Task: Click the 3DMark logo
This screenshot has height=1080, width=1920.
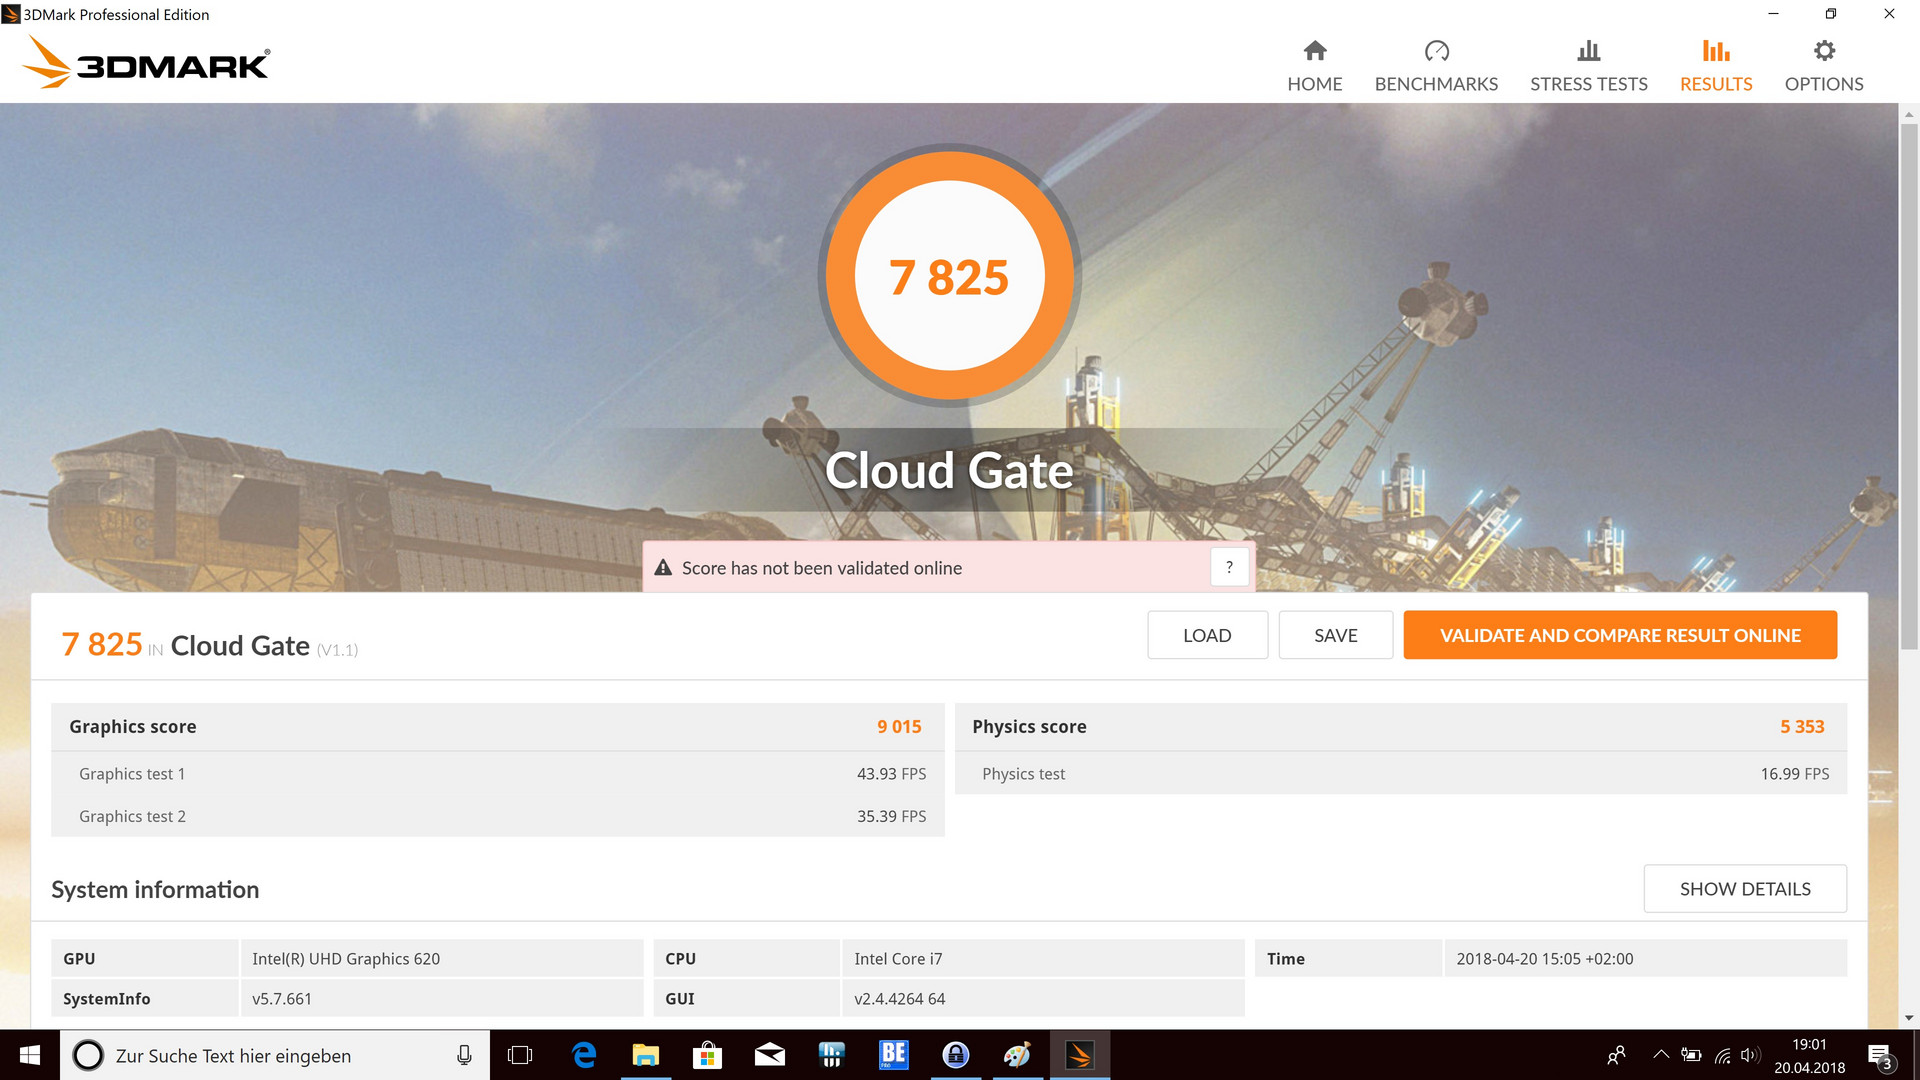Action: [x=146, y=62]
